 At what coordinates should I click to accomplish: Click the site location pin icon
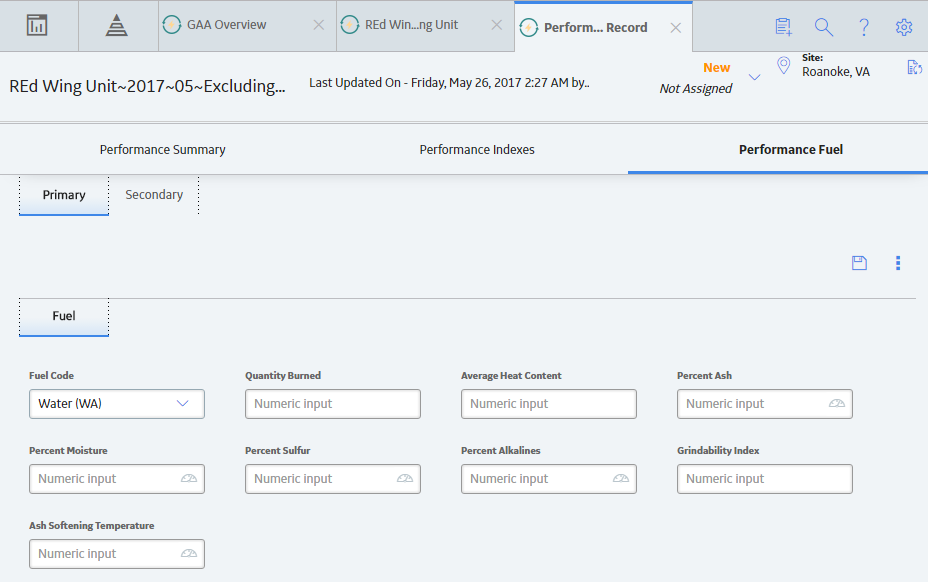tap(784, 66)
